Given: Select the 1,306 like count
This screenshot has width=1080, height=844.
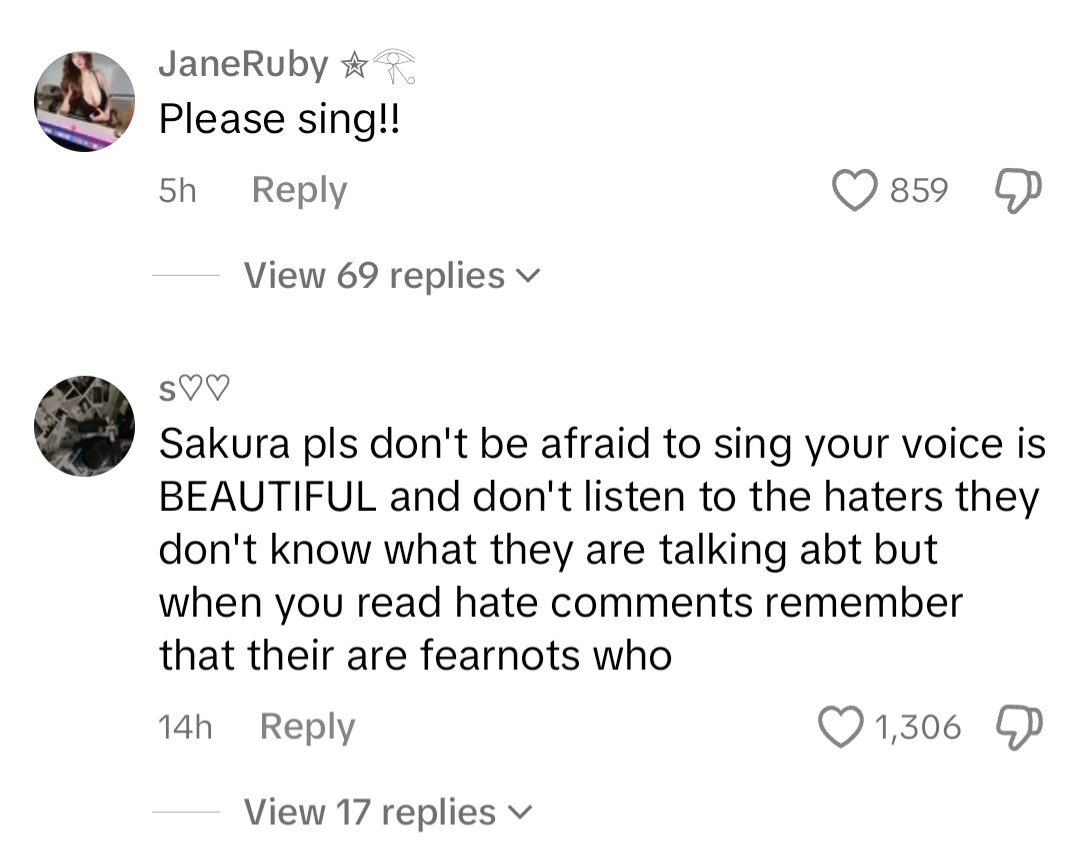Looking at the screenshot, I should point(921,726).
